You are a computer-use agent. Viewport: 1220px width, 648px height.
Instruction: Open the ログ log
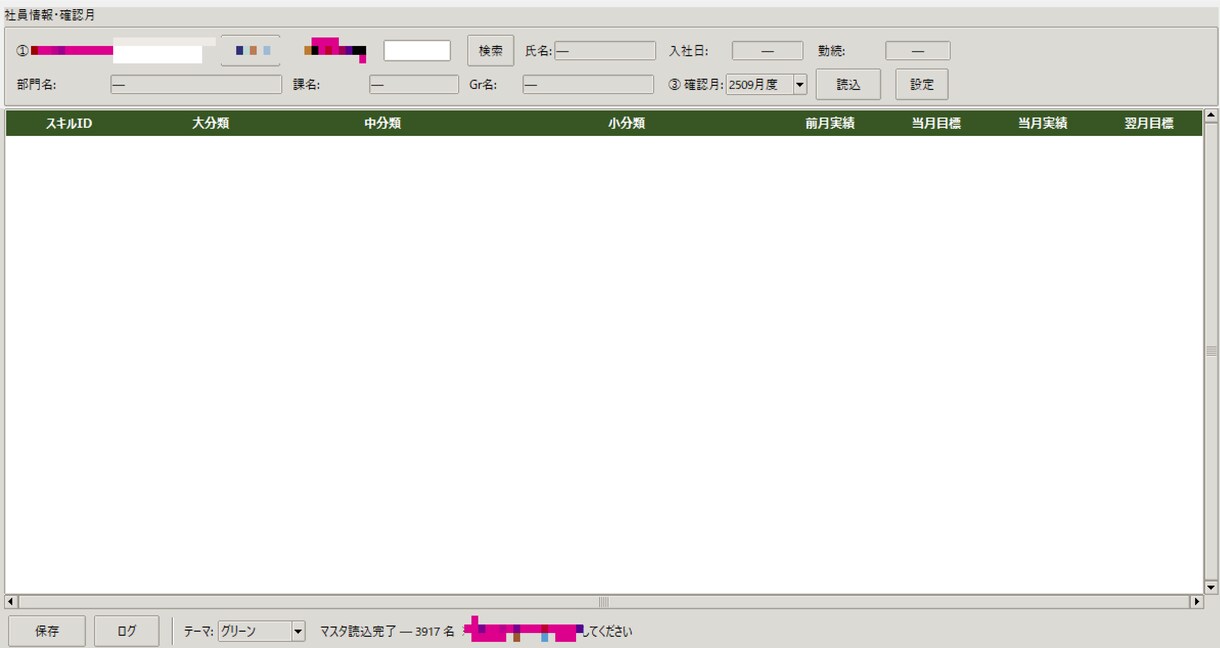[x=126, y=631]
